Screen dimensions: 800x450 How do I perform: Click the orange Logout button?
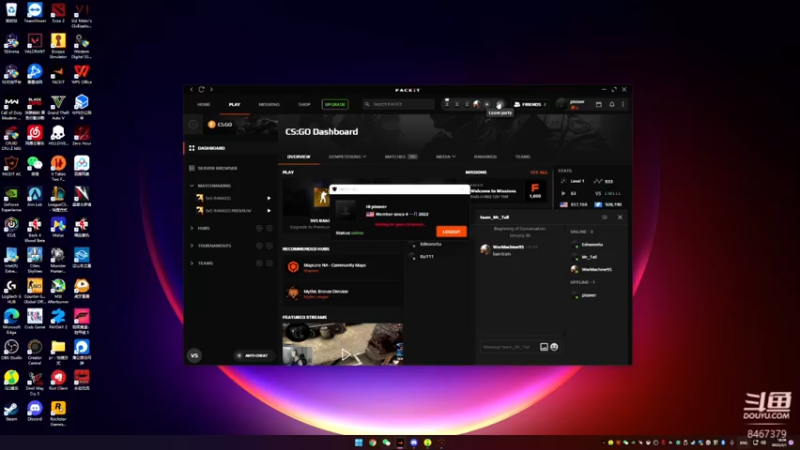click(451, 232)
